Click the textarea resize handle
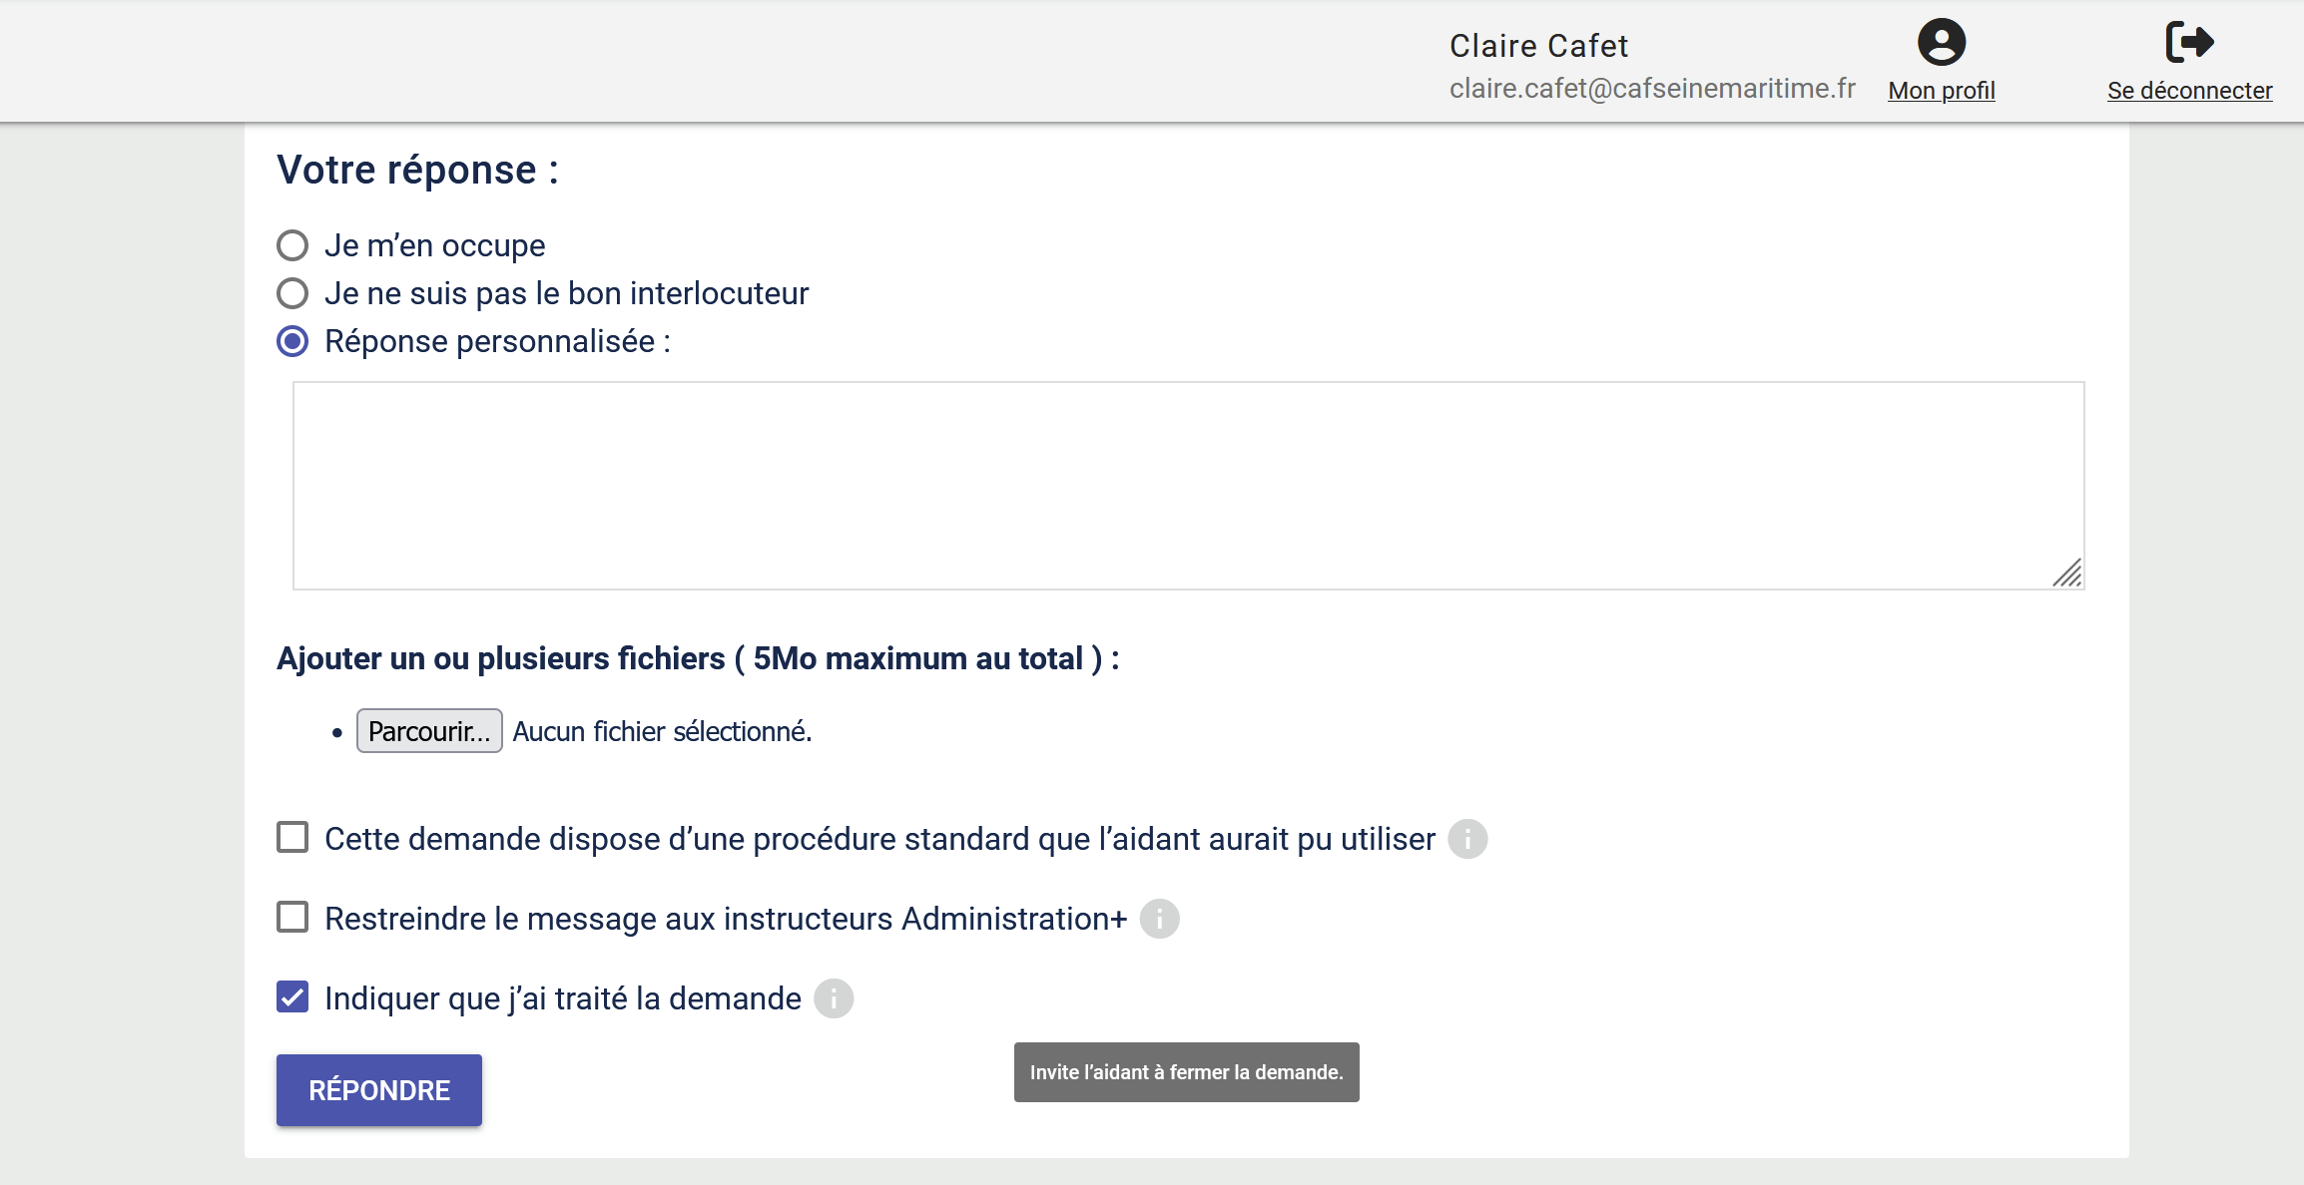The width and height of the screenshot is (2304, 1185). pos(2067,574)
